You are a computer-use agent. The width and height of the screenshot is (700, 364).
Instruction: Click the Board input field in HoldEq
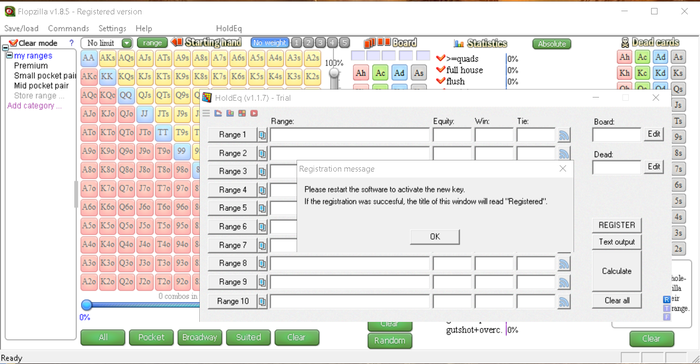click(x=617, y=134)
